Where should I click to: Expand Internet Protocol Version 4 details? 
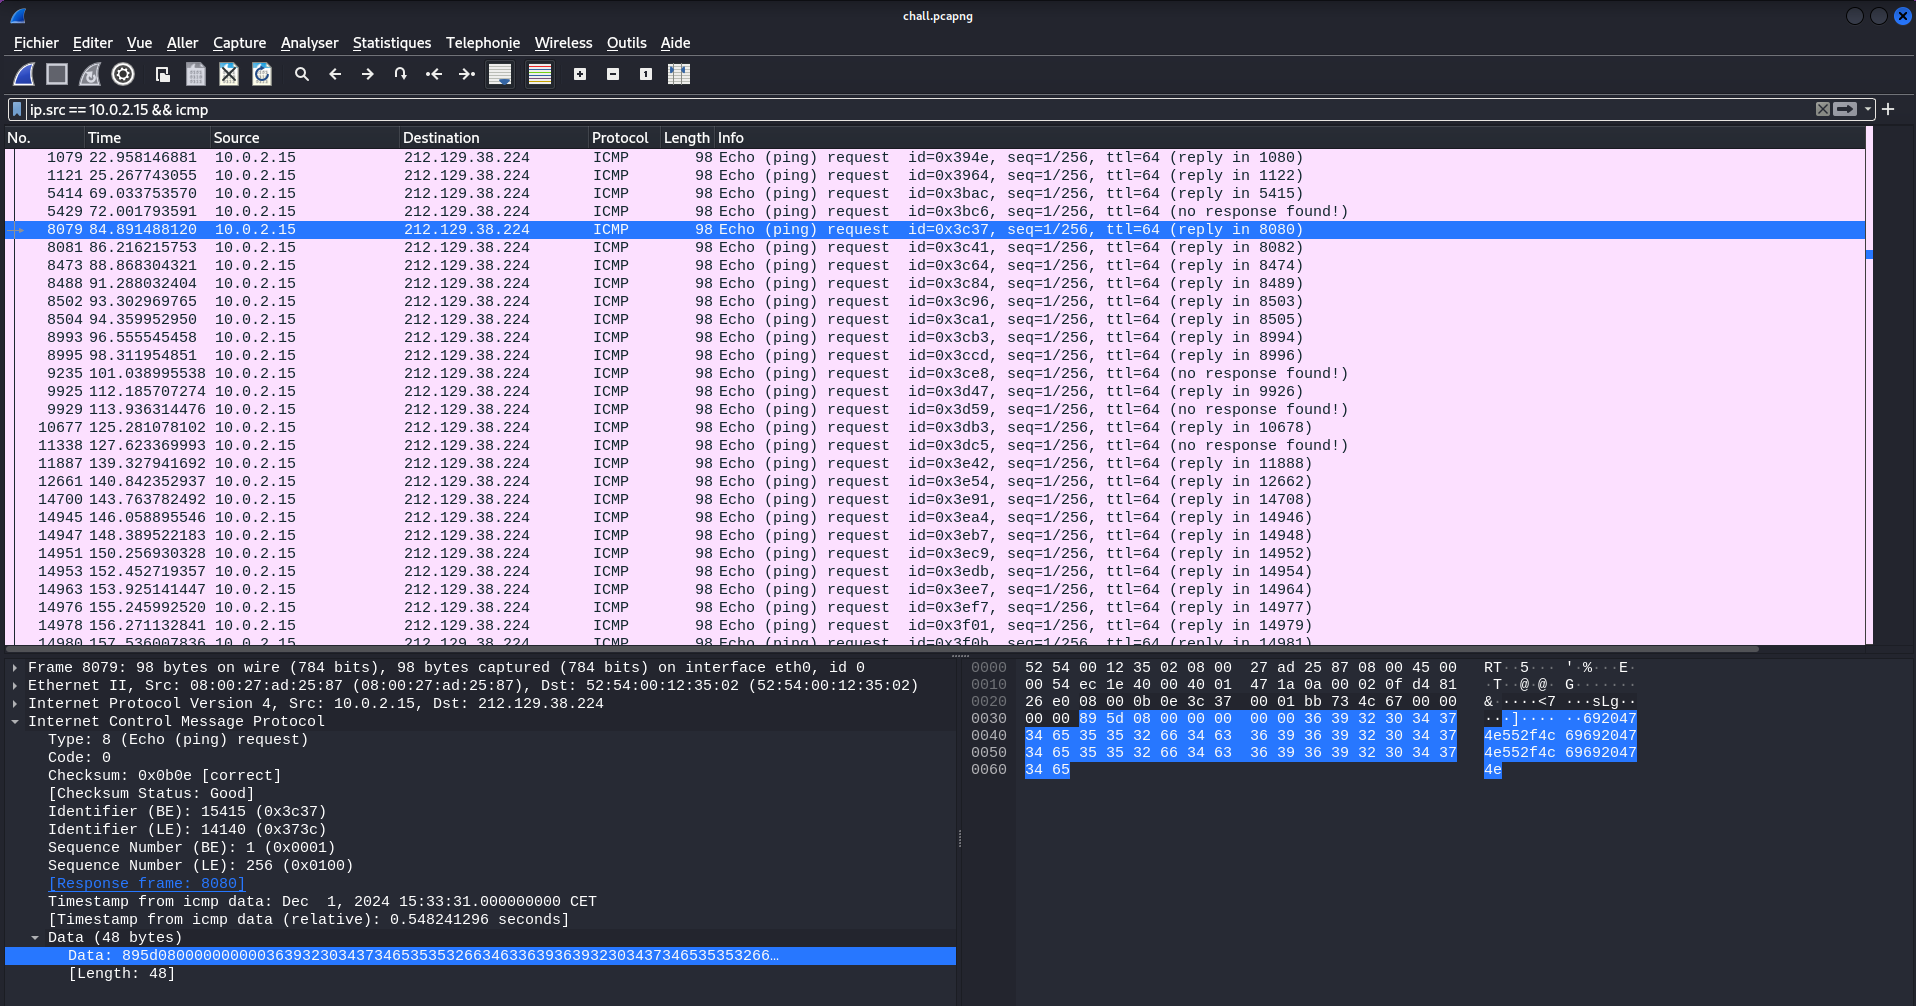click(15, 703)
